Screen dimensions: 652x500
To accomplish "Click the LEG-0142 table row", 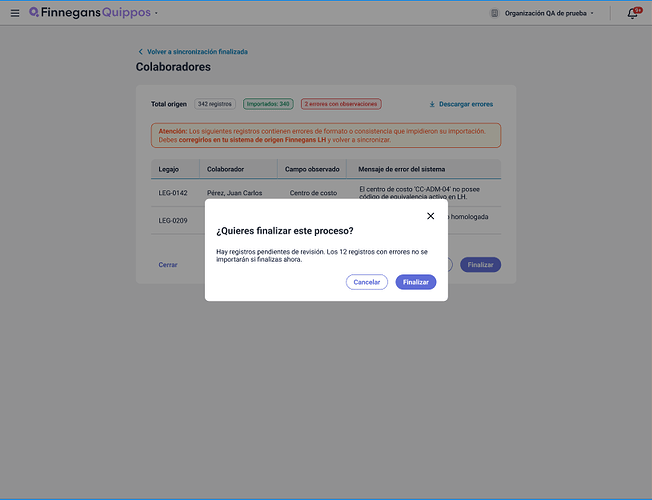I will click(x=326, y=193).
